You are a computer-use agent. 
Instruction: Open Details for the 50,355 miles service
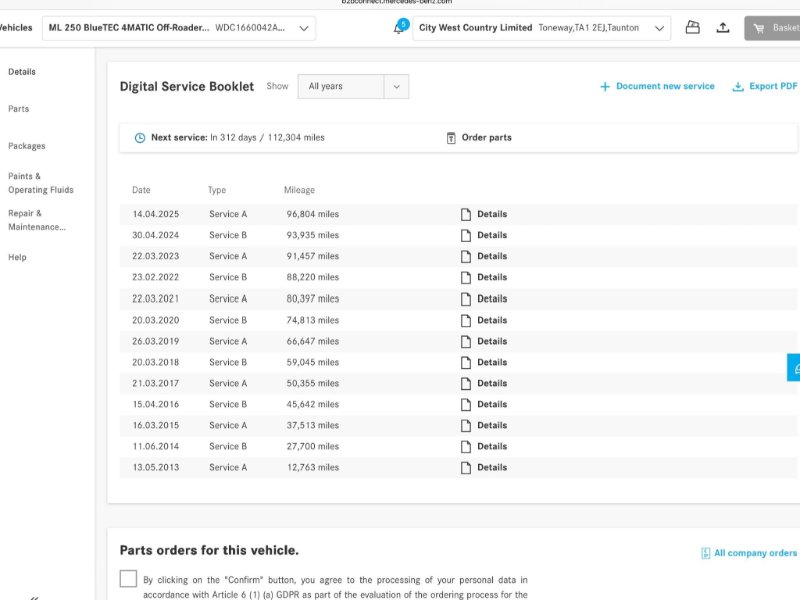coord(492,383)
